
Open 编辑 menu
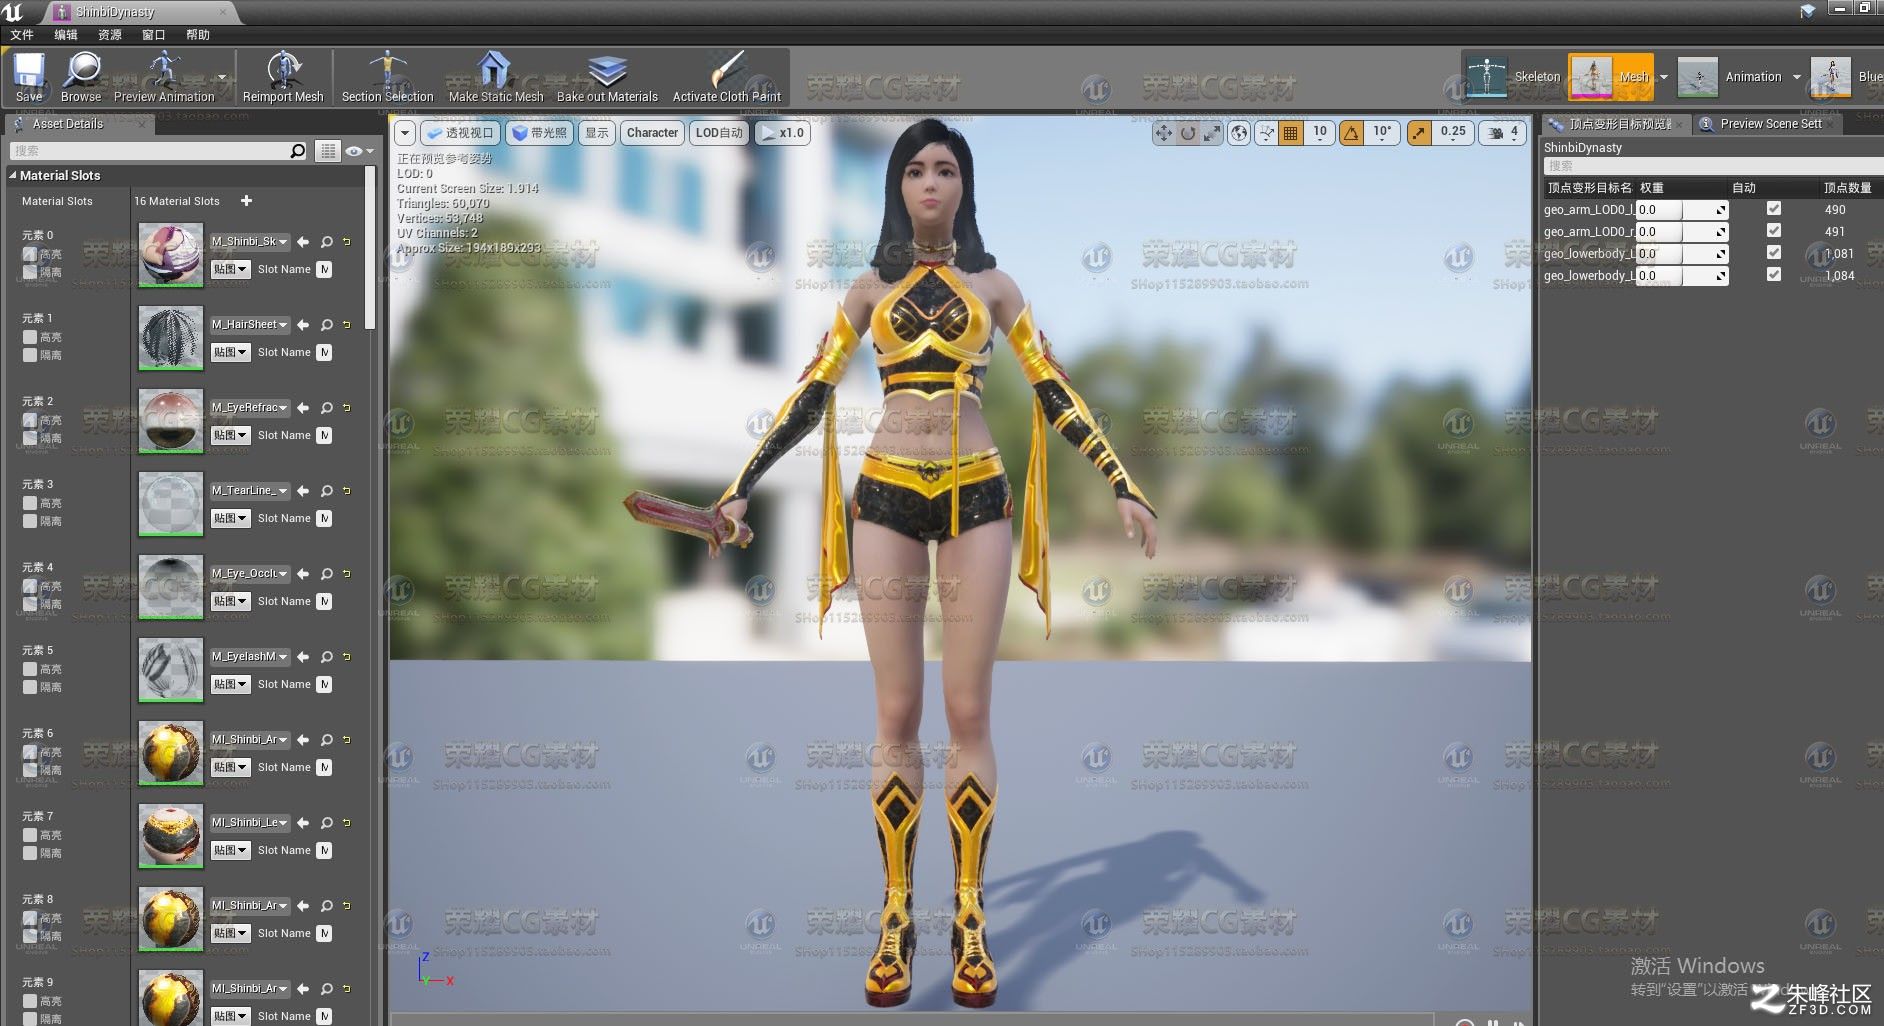(x=66, y=34)
